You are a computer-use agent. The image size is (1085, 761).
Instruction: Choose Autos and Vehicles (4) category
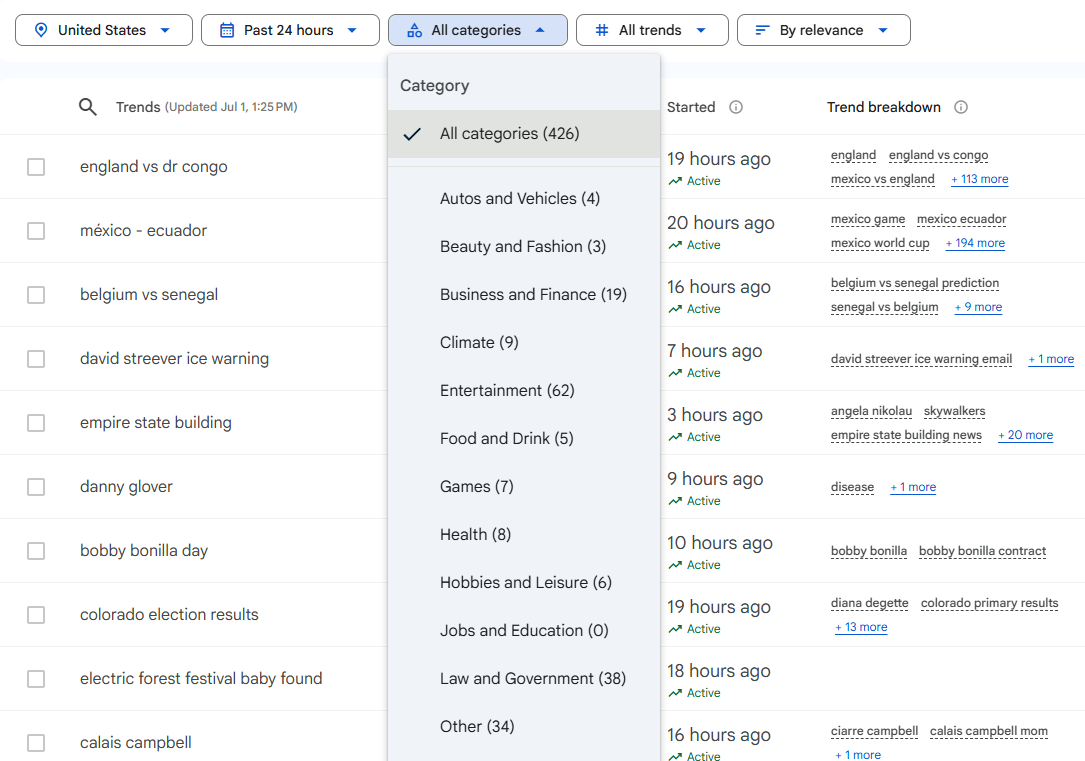click(524, 199)
